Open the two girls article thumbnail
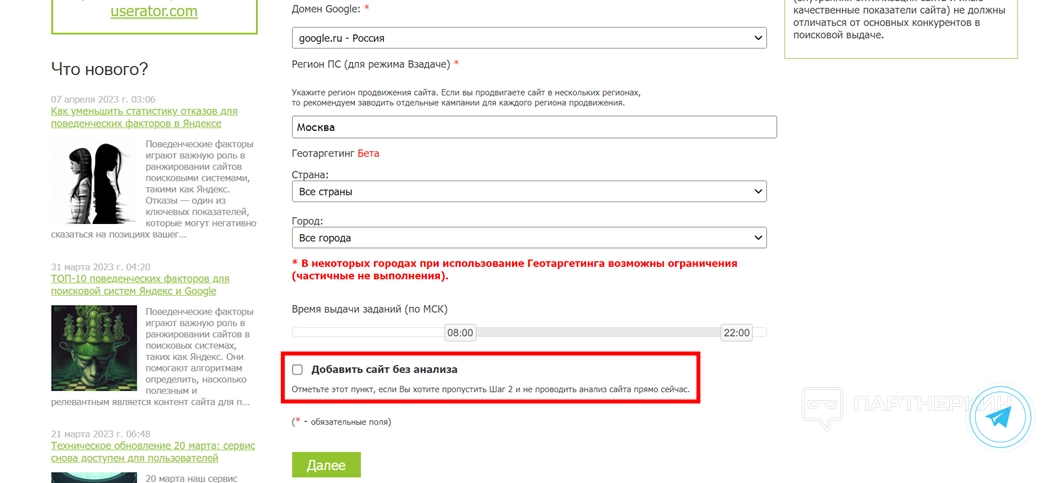Viewport: 1063px width, 483px height. [x=94, y=182]
